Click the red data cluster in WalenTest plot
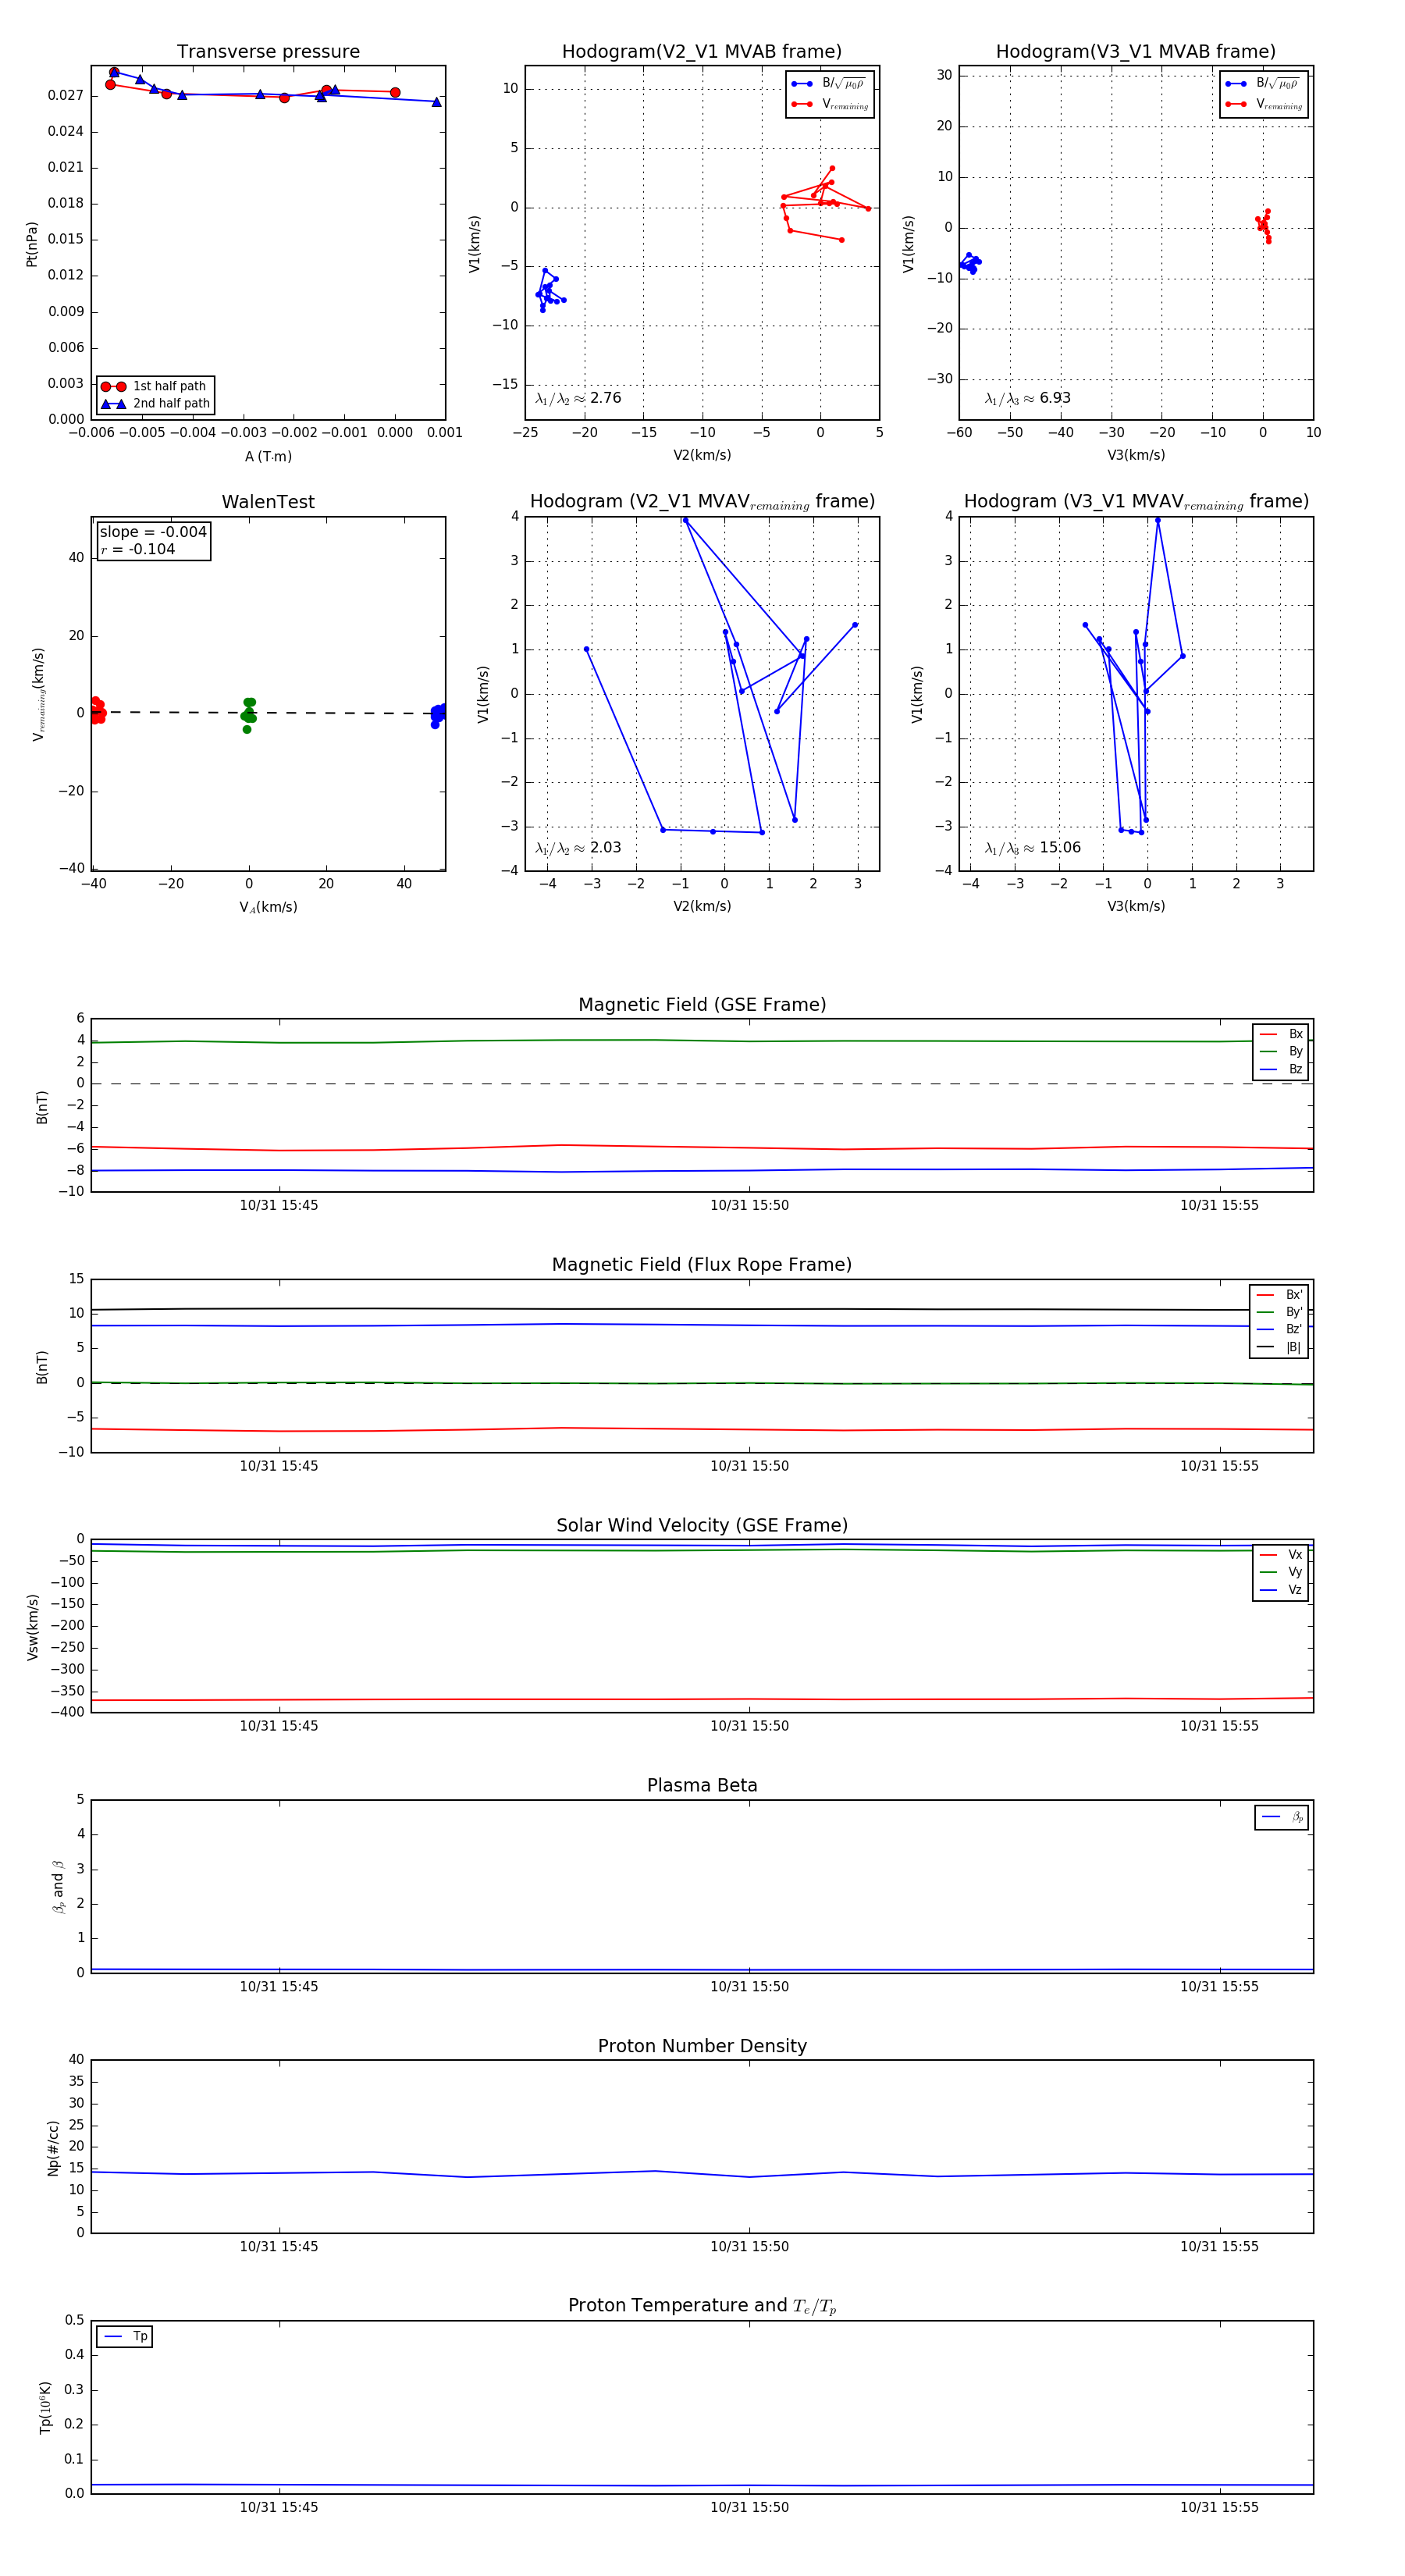 [x=97, y=711]
